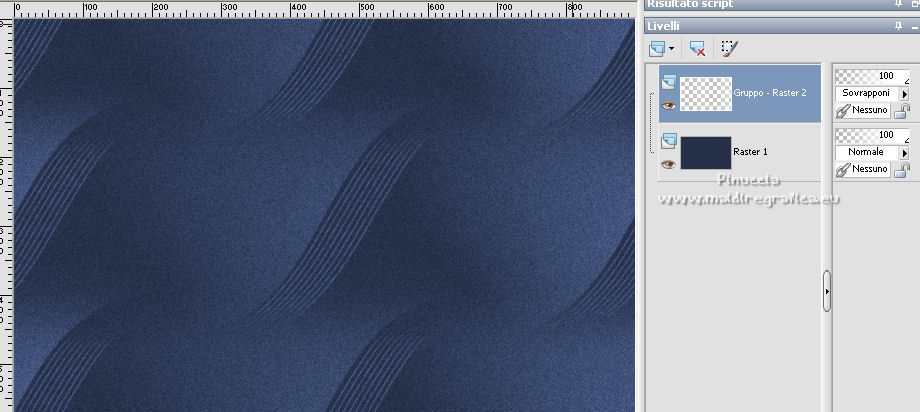Select the Gruppo - Raster 2 layer thumbnail

point(706,94)
